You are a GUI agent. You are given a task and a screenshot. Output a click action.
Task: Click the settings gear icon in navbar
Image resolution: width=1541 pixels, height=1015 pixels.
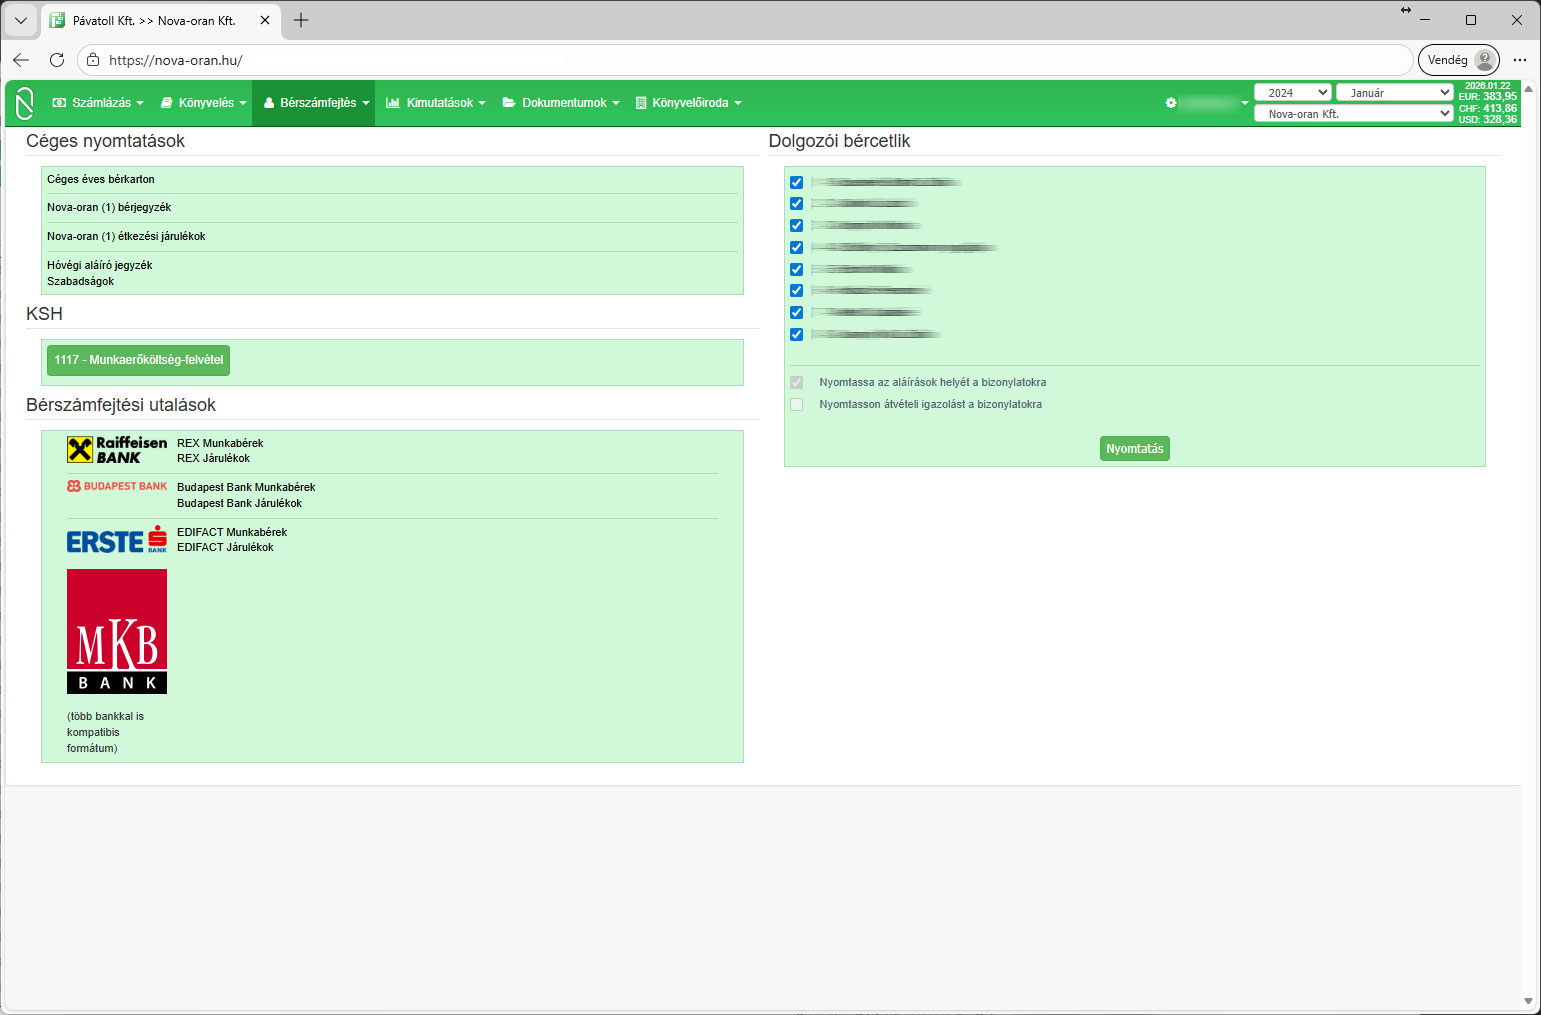click(1171, 103)
